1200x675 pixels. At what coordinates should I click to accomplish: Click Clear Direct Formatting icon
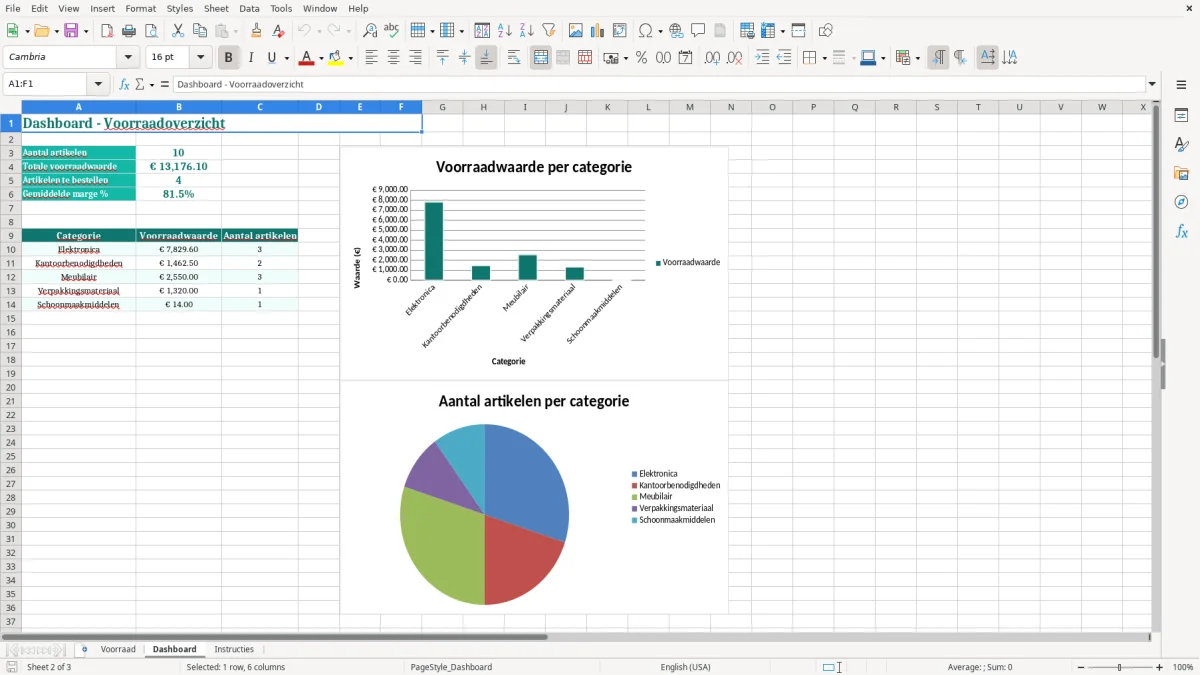(x=278, y=31)
